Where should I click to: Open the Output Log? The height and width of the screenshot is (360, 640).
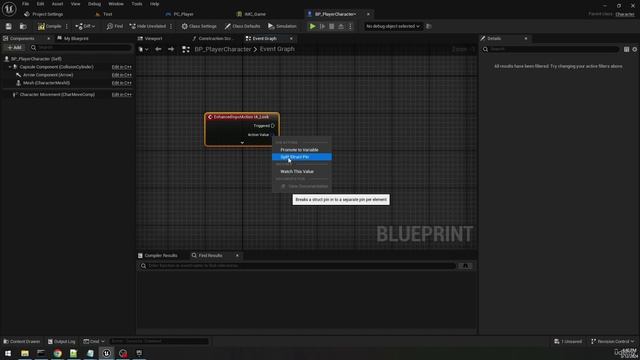click(x=62, y=341)
